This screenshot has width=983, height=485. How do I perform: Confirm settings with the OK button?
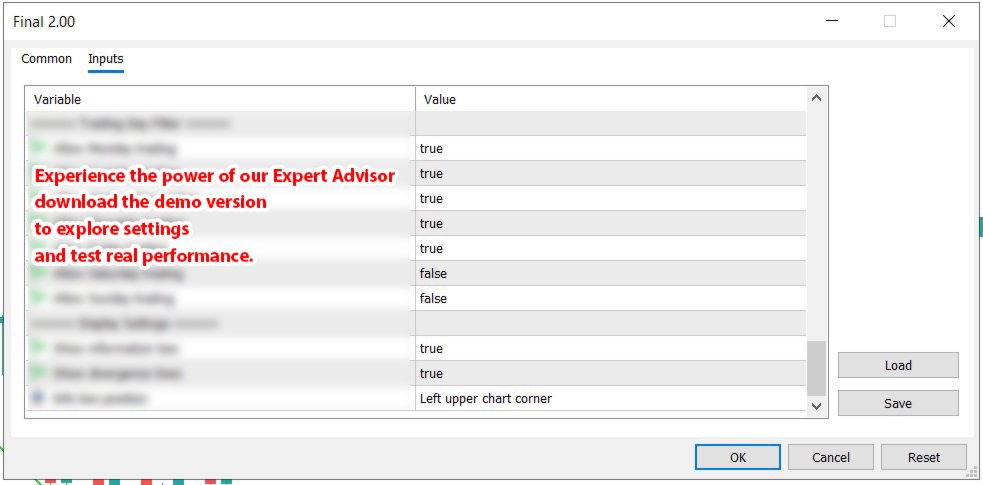coord(738,457)
